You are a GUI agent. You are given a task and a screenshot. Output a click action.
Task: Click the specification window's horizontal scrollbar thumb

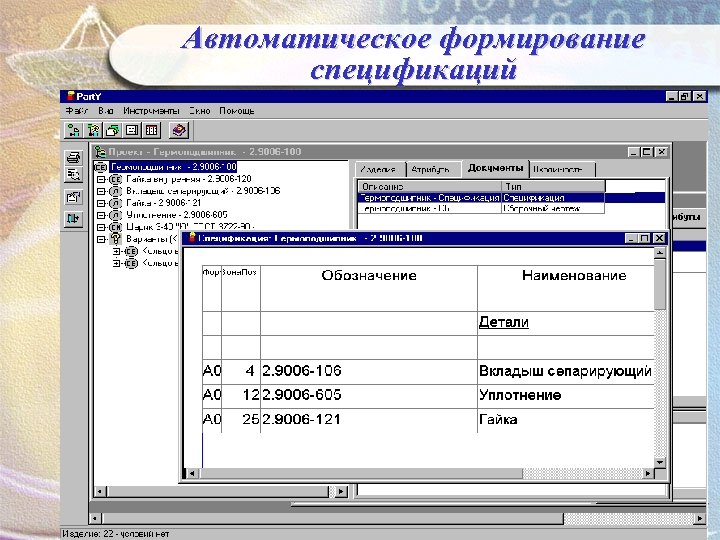click(361, 473)
